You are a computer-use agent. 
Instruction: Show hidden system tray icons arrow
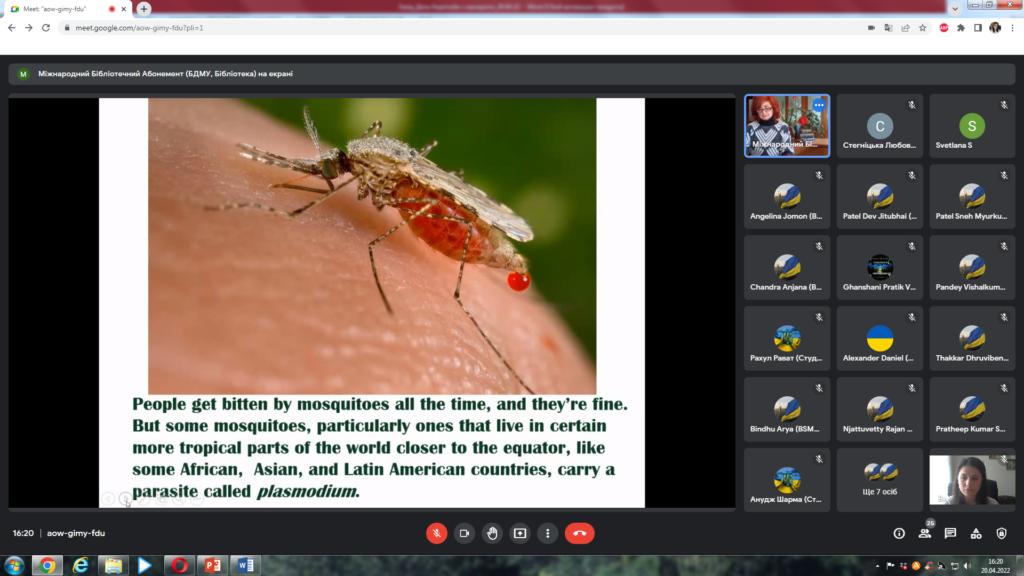click(x=877, y=566)
